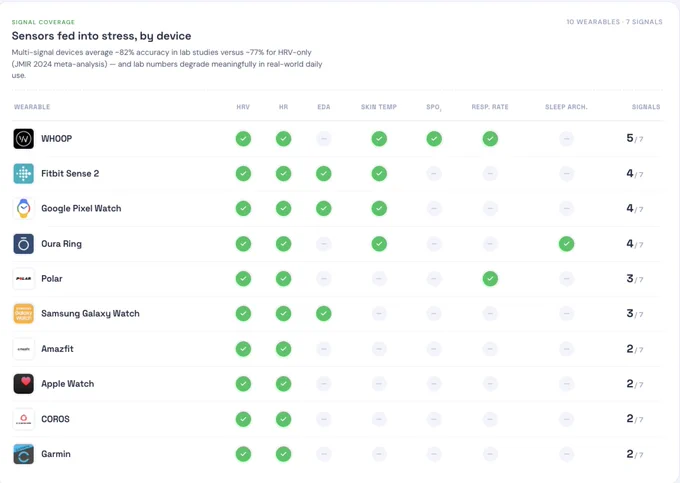
Task: Click the Oura Ring logo icon
Action: pyautogui.click(x=23, y=244)
